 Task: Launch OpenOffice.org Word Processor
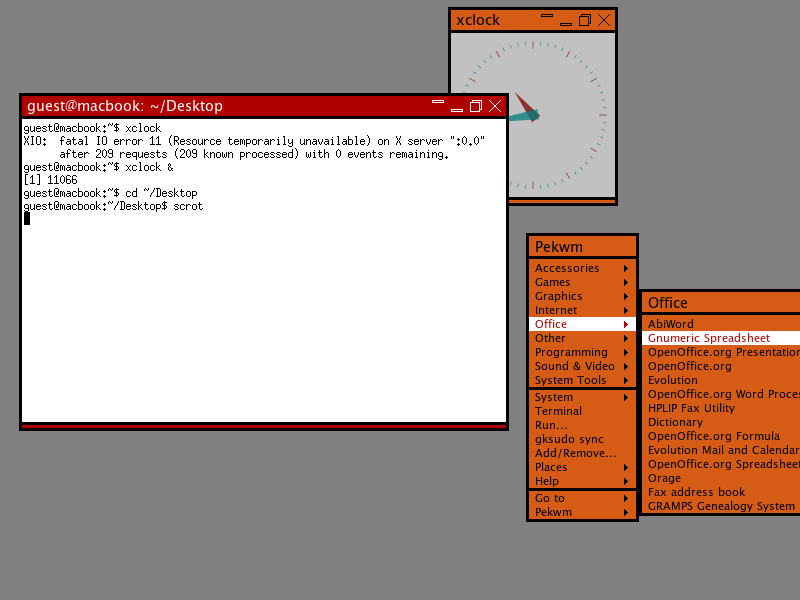[721, 394]
